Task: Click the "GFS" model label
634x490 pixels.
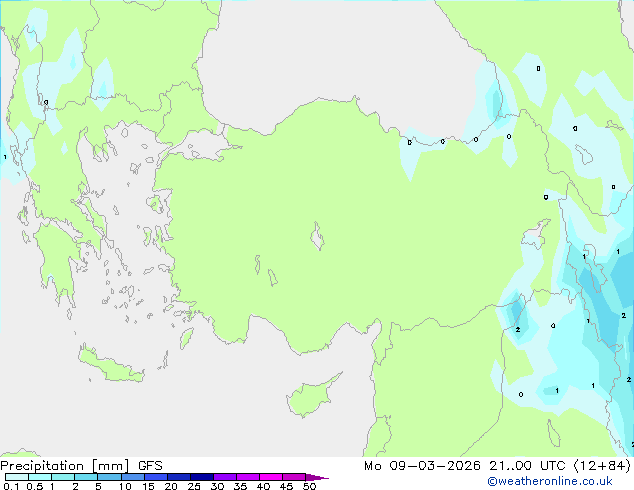Action: click(150, 466)
